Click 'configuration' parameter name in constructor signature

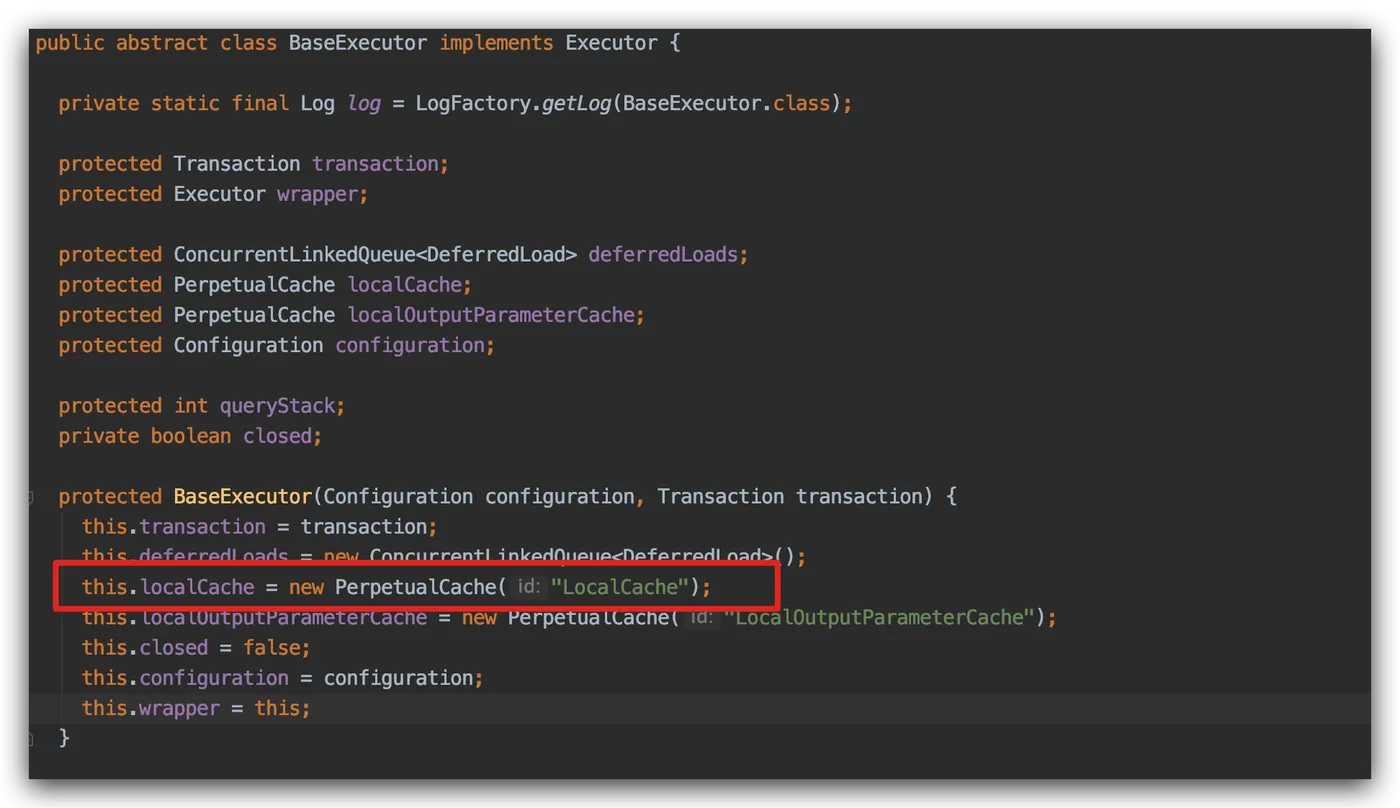(559, 496)
